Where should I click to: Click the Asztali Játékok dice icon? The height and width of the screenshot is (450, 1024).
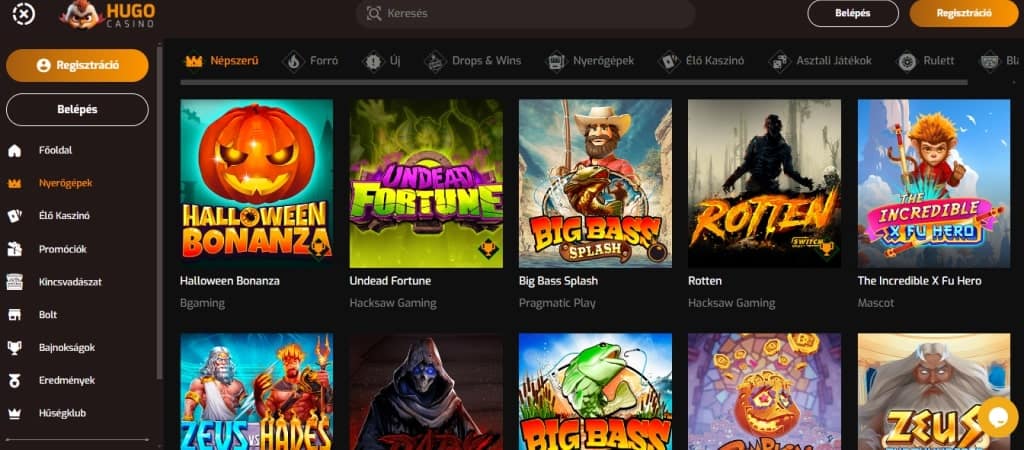780,61
